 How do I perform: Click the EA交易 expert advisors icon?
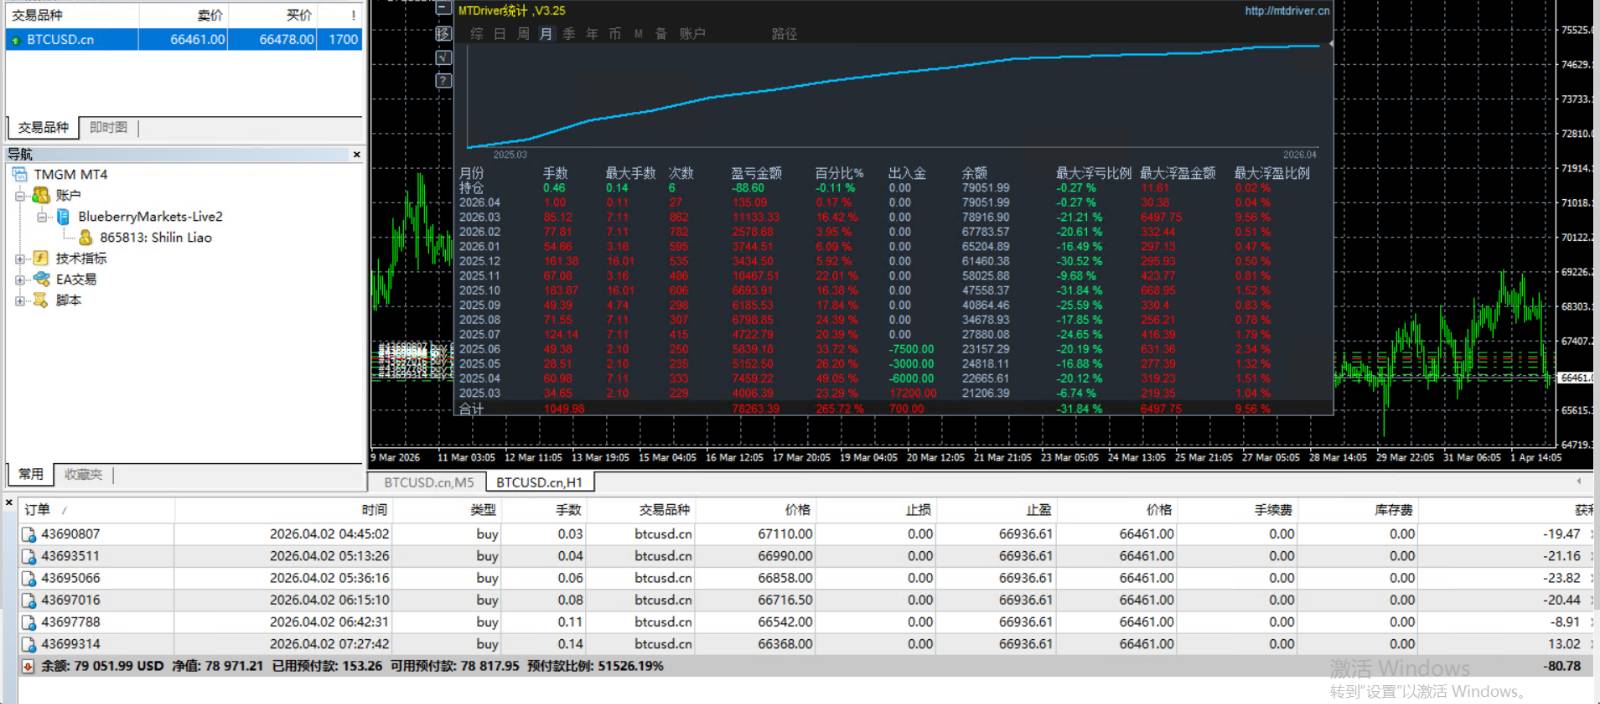40,279
